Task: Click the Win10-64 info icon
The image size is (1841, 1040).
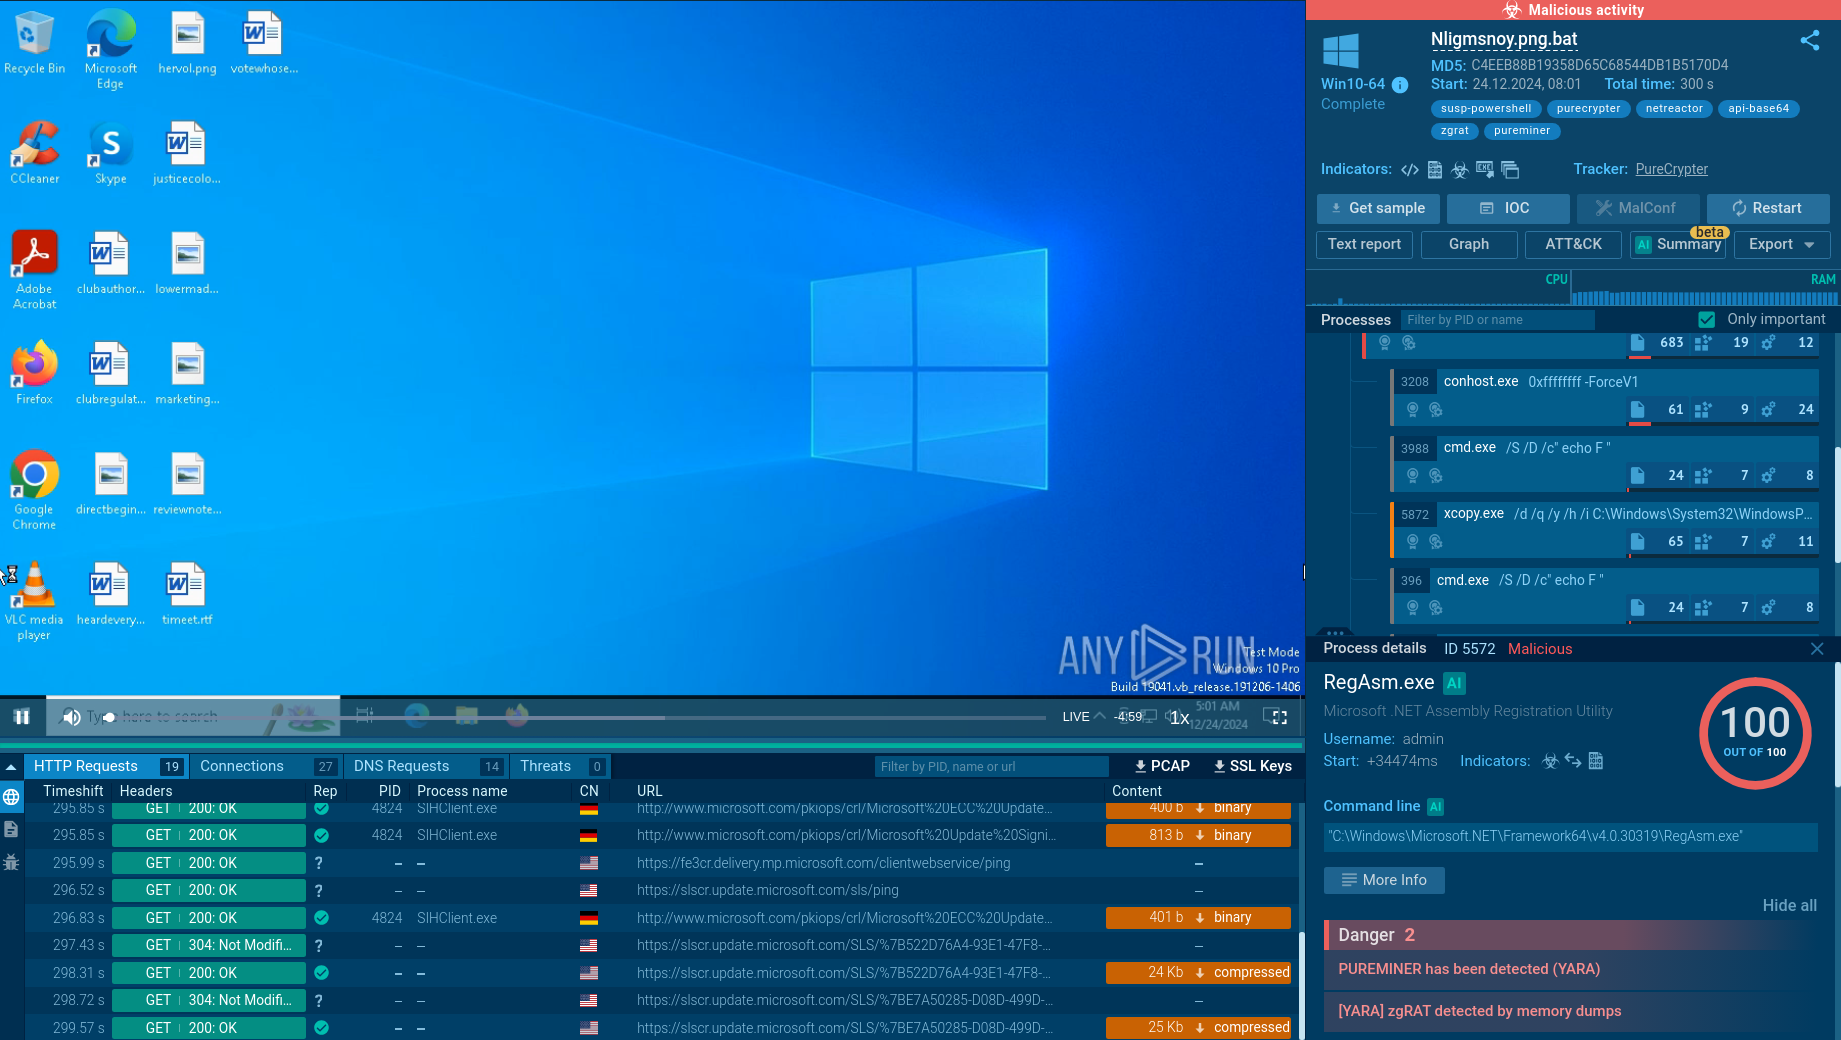Action: 1400,85
